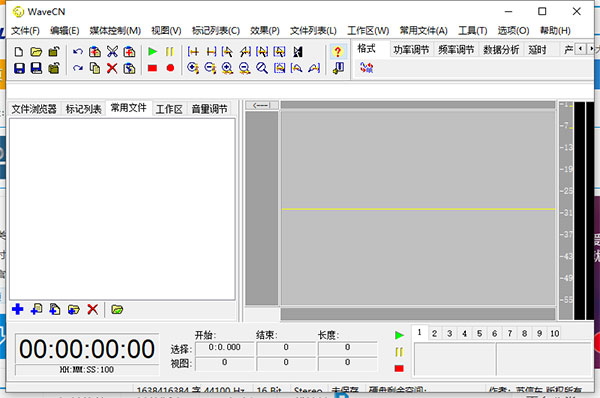Switch to the 功率调节 effects tab
Image resolution: width=600 pixels, height=398 pixels.
(x=411, y=50)
